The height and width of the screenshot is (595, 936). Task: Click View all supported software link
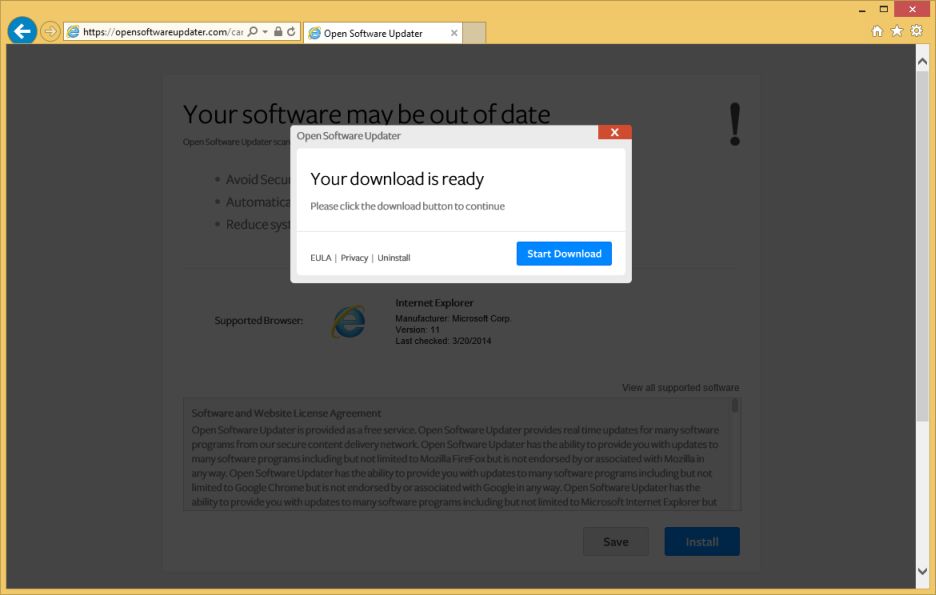pos(681,387)
